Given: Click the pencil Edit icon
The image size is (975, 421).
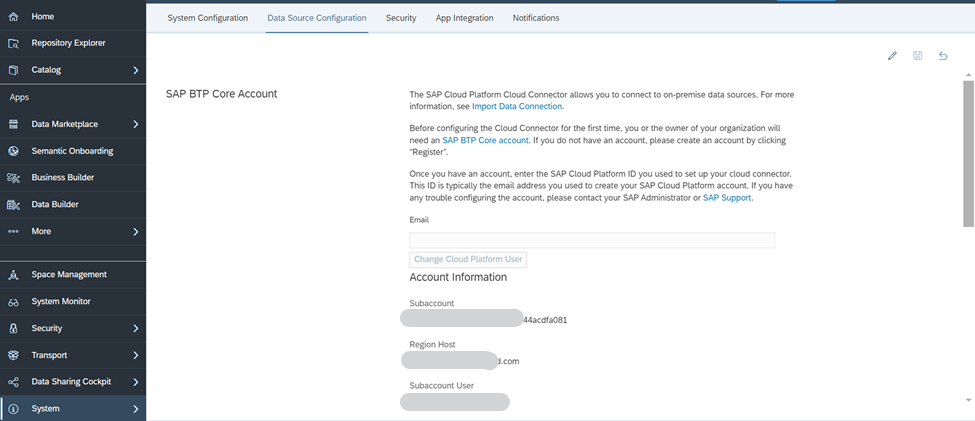Looking at the screenshot, I should [x=892, y=56].
